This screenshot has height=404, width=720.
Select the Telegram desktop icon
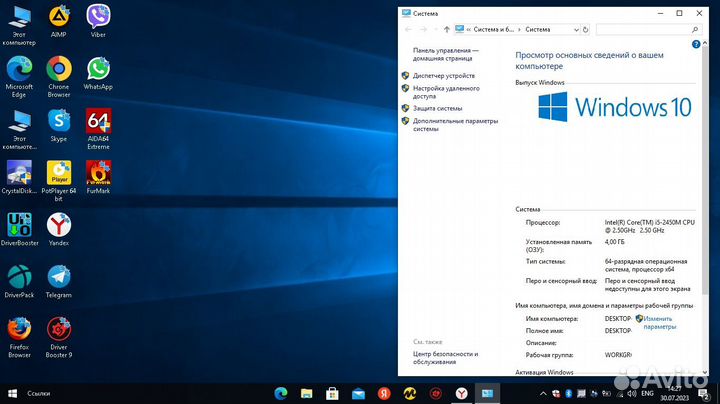click(x=59, y=281)
